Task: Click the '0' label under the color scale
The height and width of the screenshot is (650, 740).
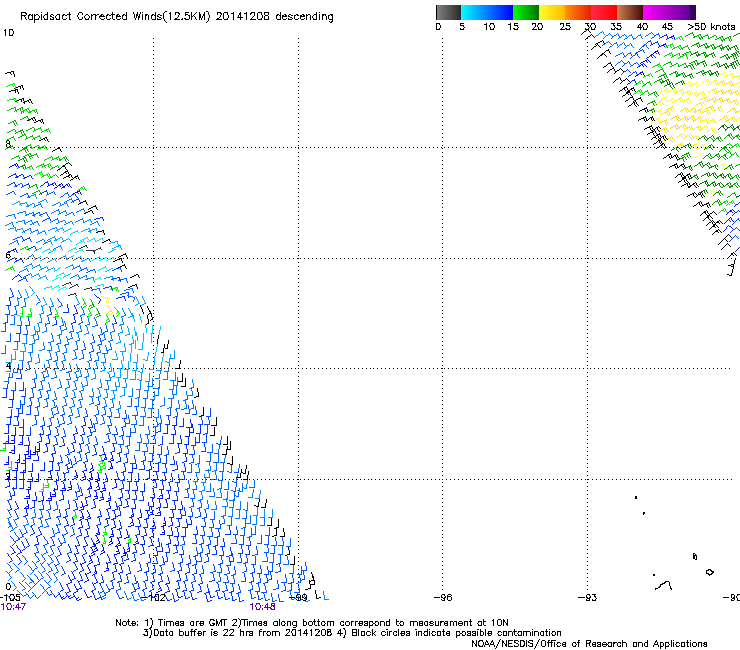Action: tap(438, 27)
